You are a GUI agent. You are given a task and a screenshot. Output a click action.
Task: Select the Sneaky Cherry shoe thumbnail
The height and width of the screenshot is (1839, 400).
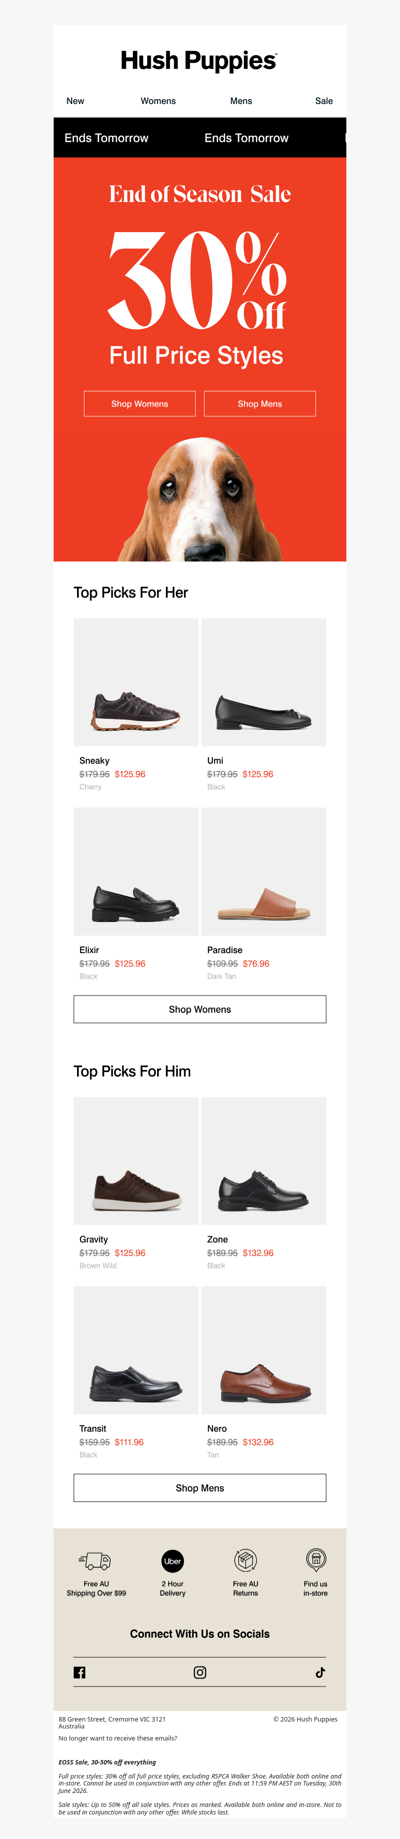coord(136,682)
